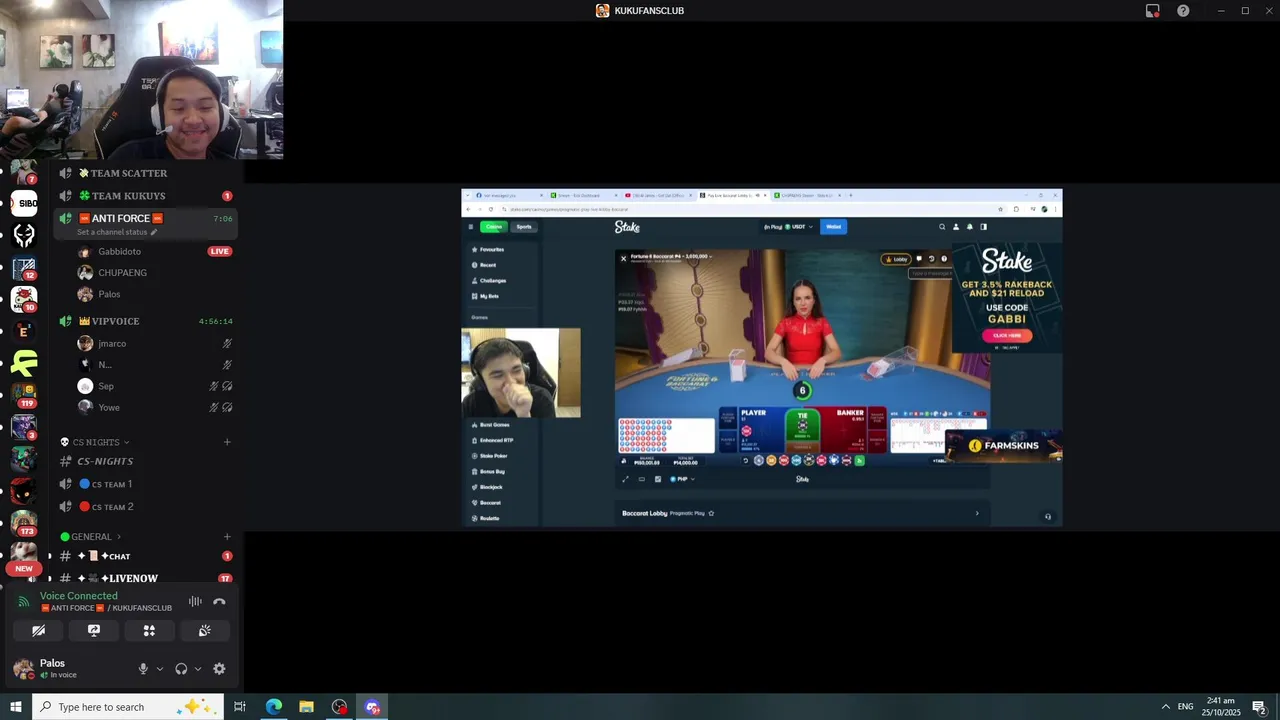Open the server icon with badge 12
The width and height of the screenshot is (1280, 720).
pos(24,267)
